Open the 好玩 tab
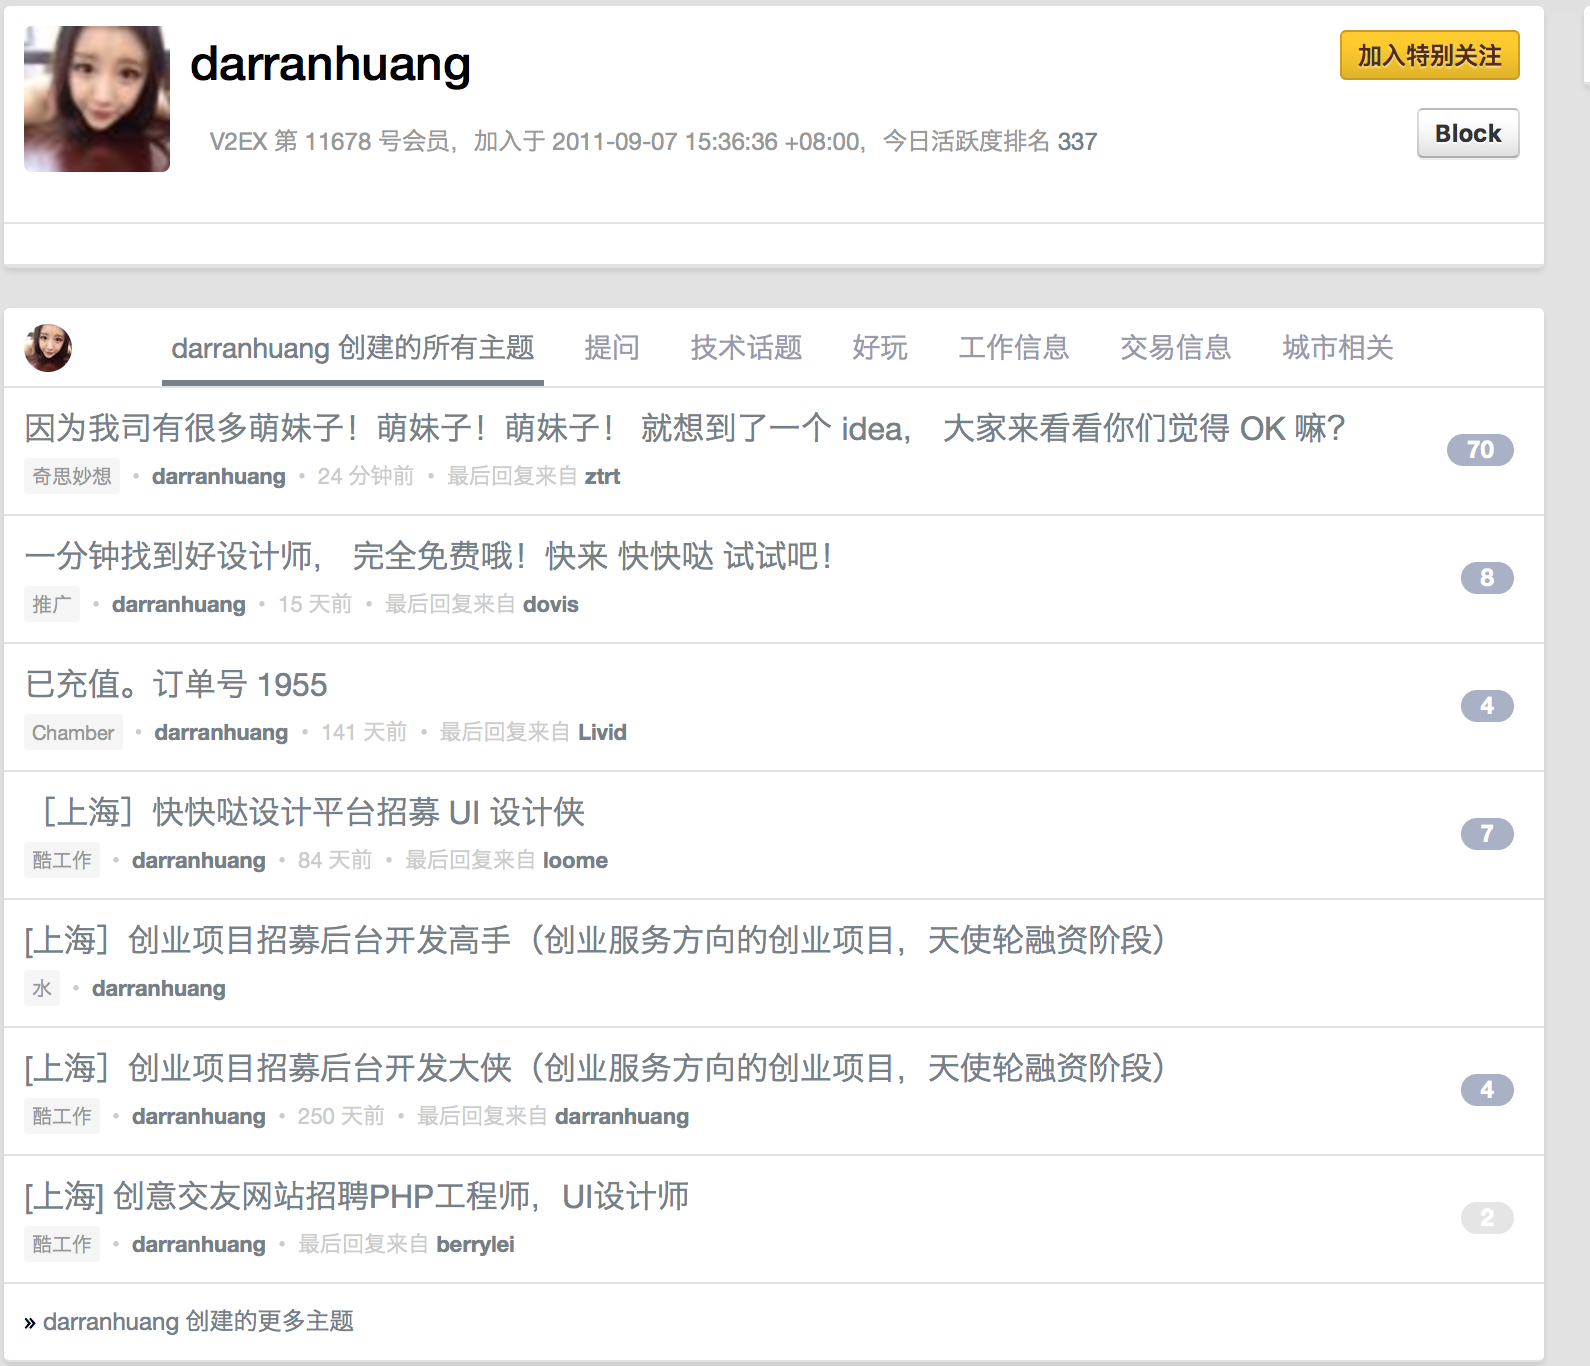Image resolution: width=1590 pixels, height=1366 pixels. [x=880, y=348]
